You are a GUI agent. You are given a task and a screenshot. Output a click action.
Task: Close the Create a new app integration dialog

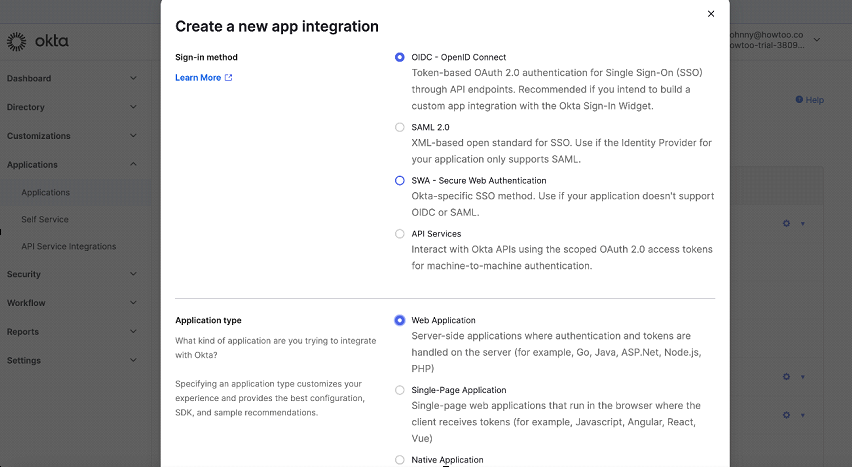[x=711, y=14]
